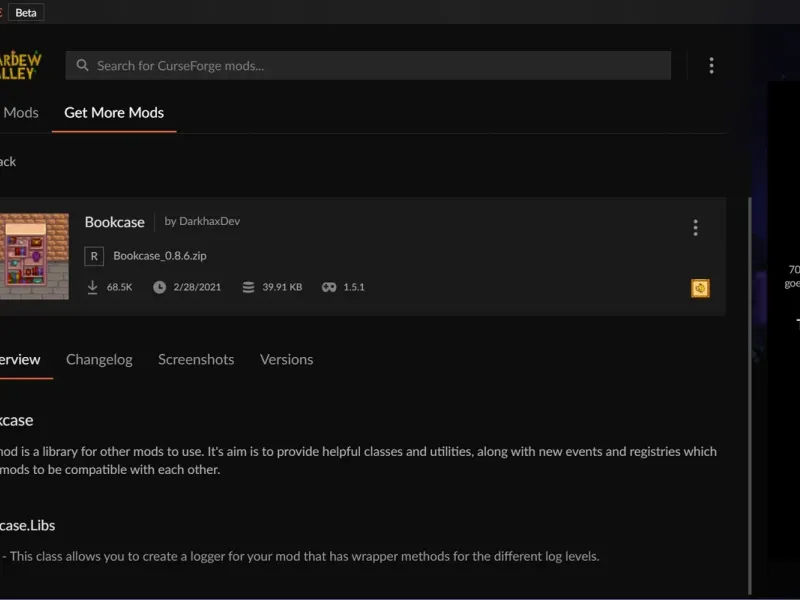The height and width of the screenshot is (600, 800).
Task: Click the download count icon
Action: (92, 287)
